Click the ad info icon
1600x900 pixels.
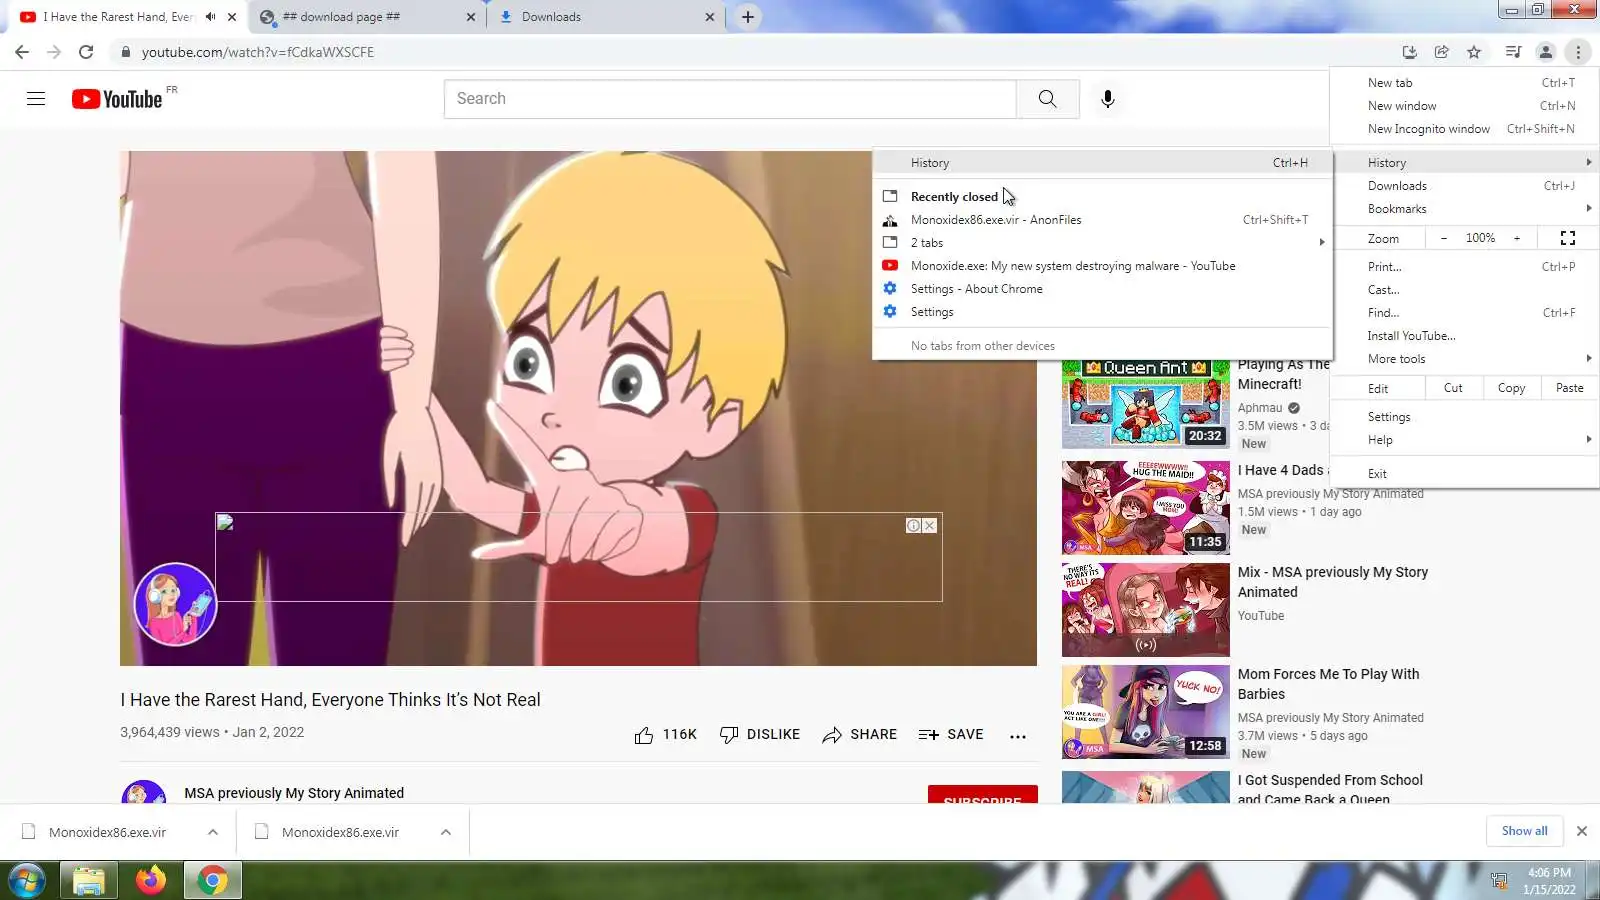913,525
